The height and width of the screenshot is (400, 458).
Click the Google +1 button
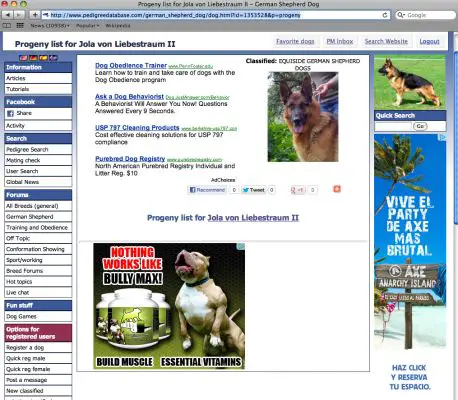298,190
